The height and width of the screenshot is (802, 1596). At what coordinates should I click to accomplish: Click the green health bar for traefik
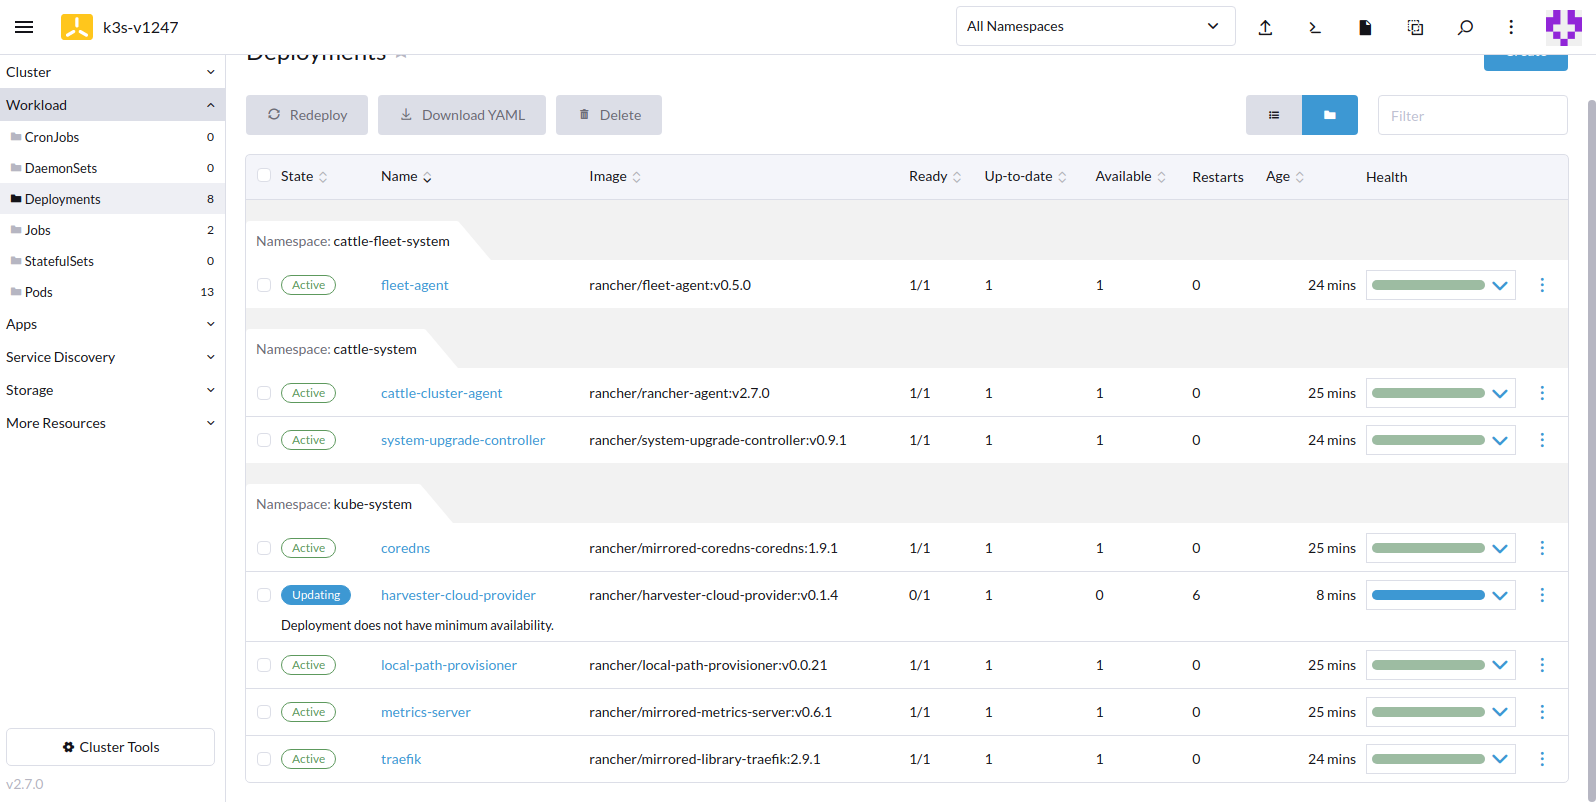tap(1428, 759)
